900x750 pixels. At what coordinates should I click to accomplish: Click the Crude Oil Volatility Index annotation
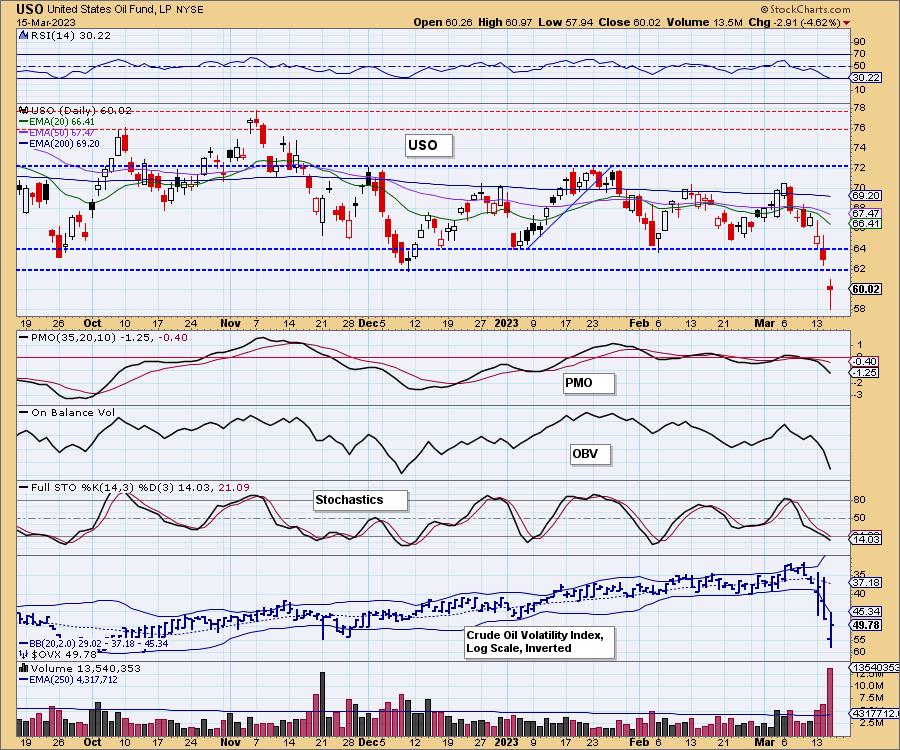(540, 642)
